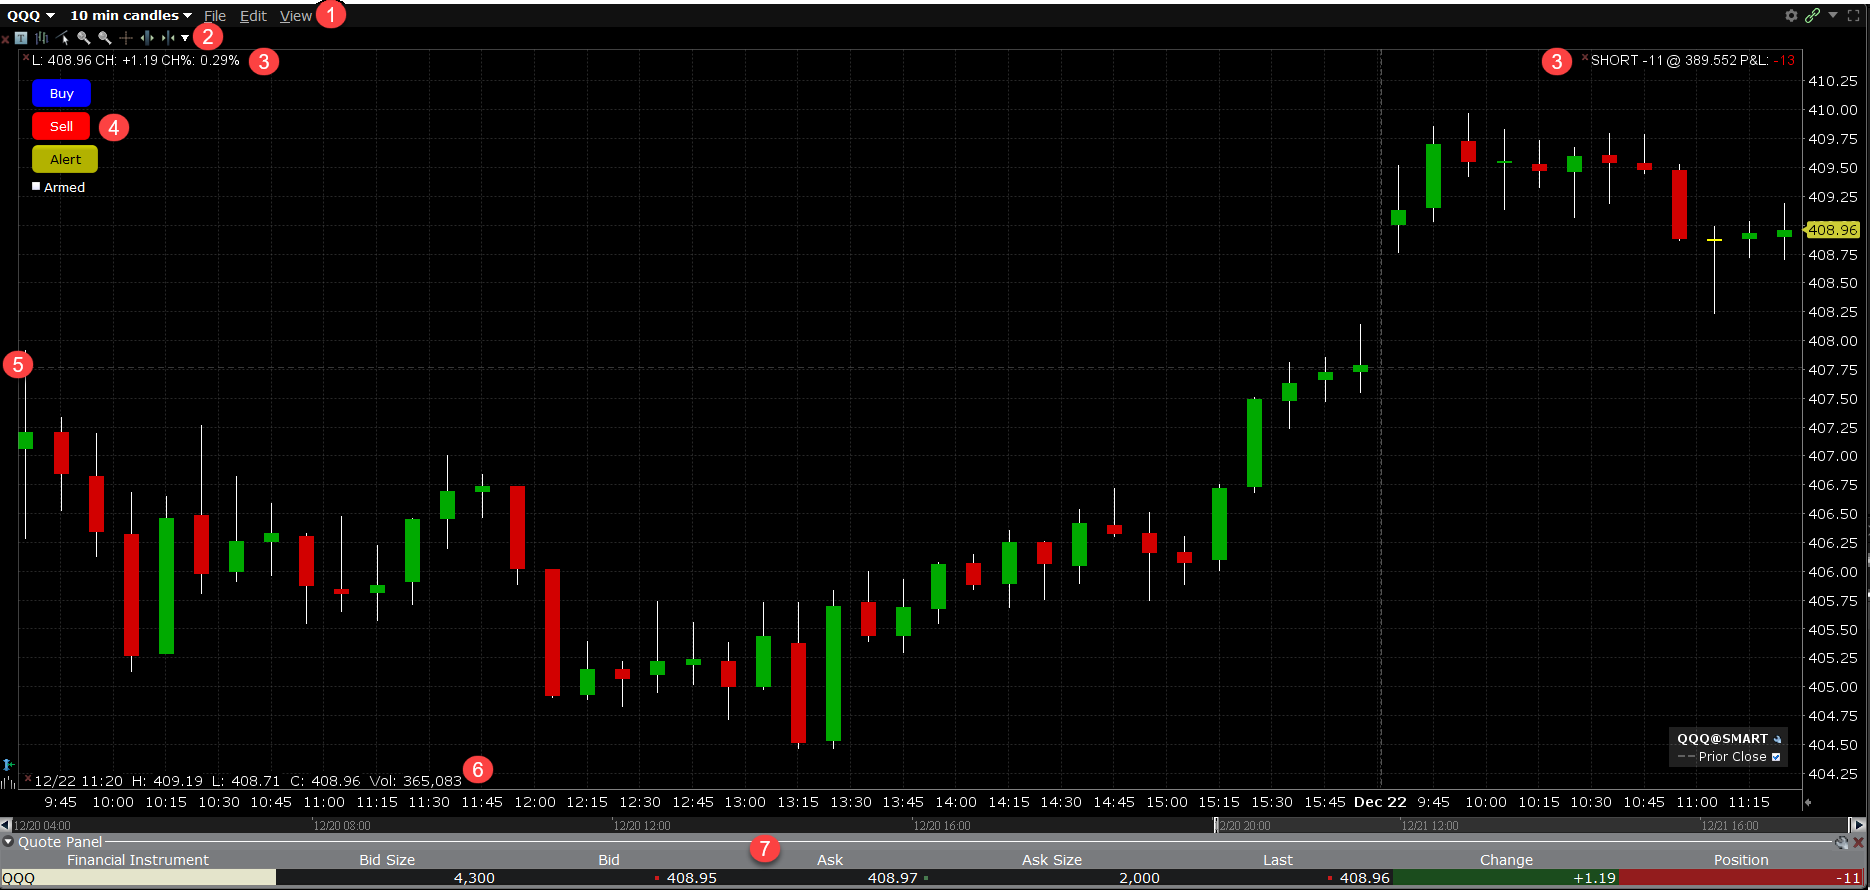Screen dimensions: 1870x890
Task: Open chart settings gear icon
Action: 1791,15
